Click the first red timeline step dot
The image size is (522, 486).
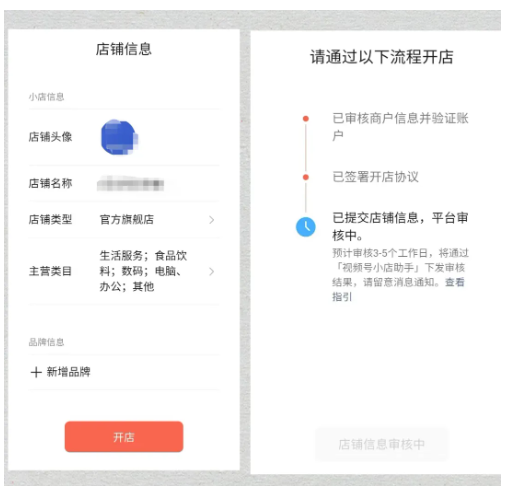click(x=306, y=119)
